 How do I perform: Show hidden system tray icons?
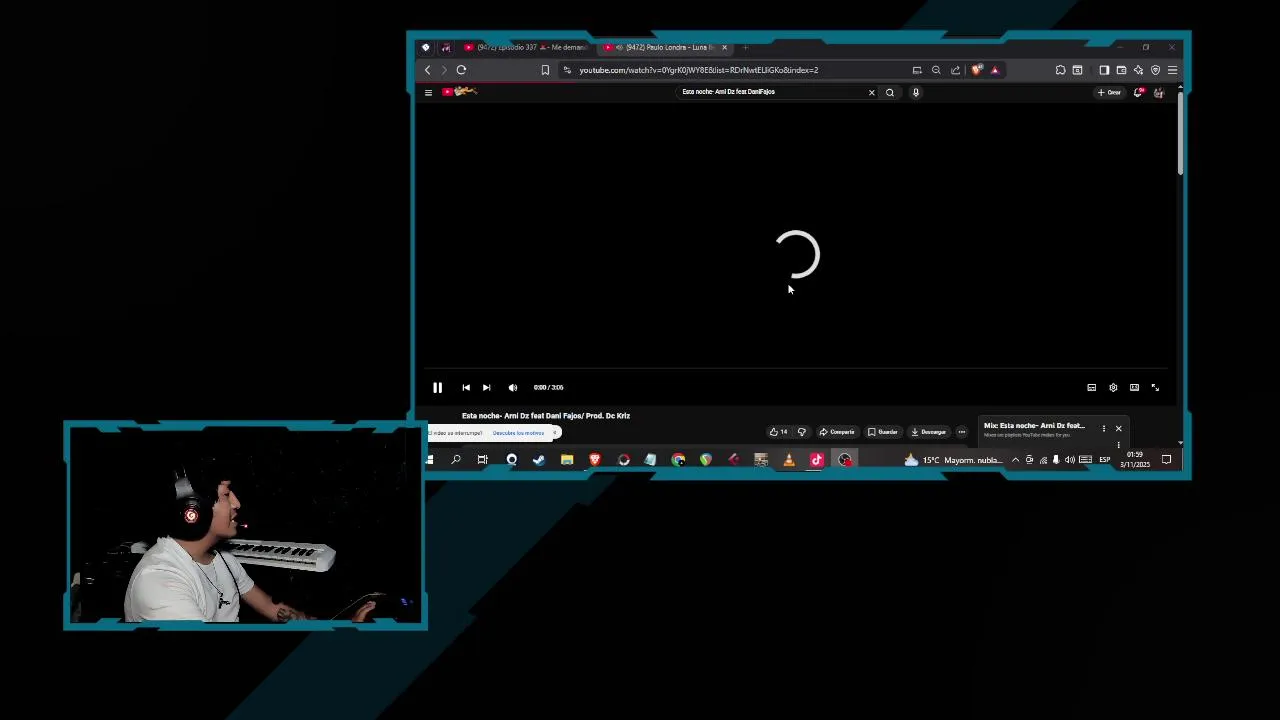pyautogui.click(x=1015, y=460)
